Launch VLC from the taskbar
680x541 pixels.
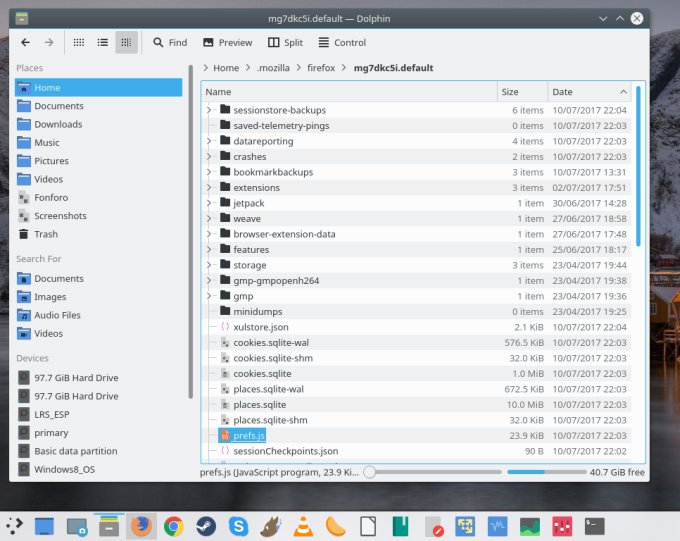[x=303, y=525]
